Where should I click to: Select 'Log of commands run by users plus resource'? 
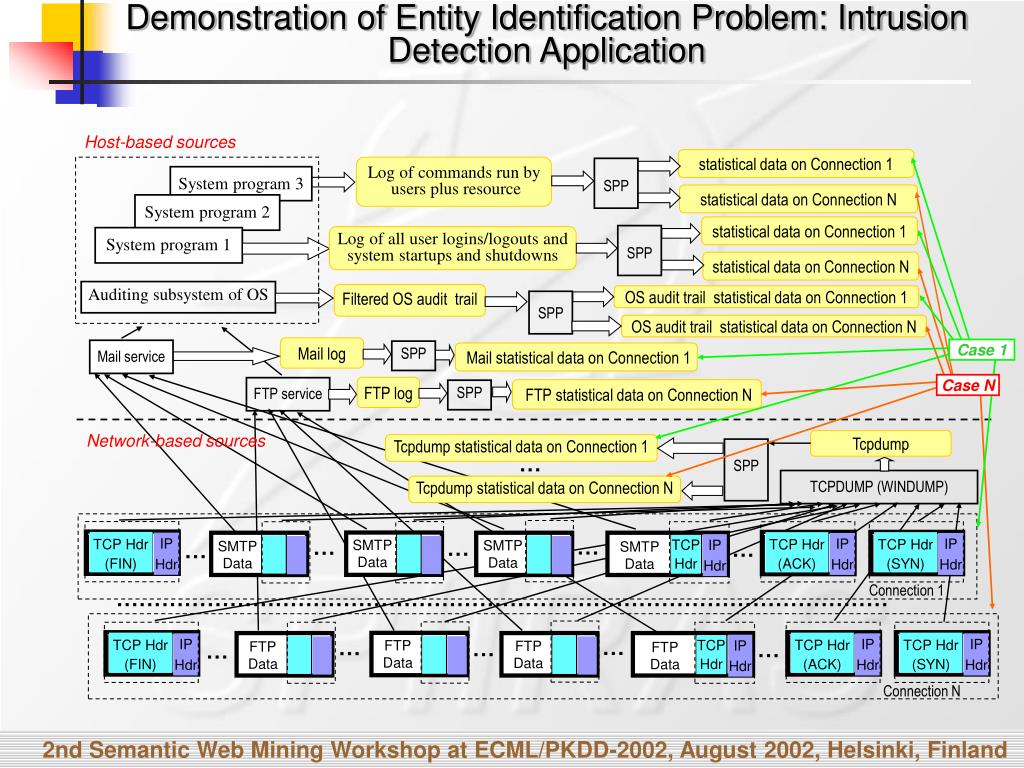coord(453,182)
